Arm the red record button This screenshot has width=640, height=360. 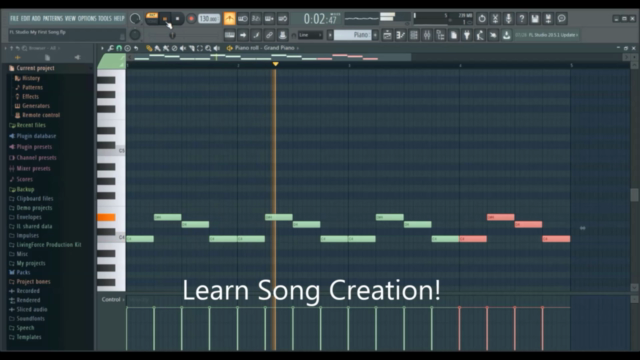point(191,19)
